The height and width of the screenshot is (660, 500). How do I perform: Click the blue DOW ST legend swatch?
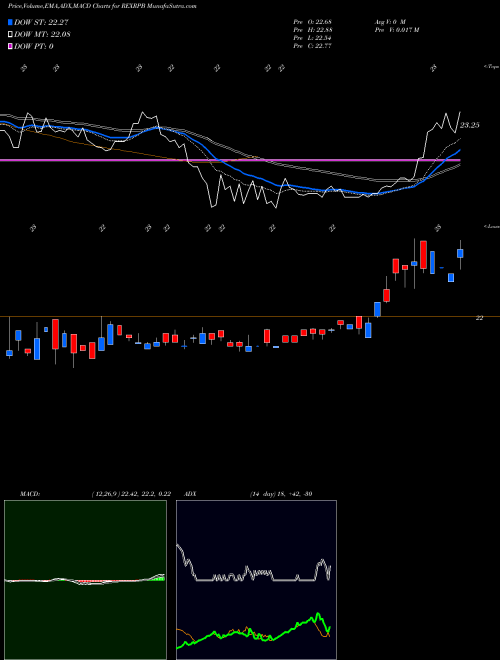10,22
